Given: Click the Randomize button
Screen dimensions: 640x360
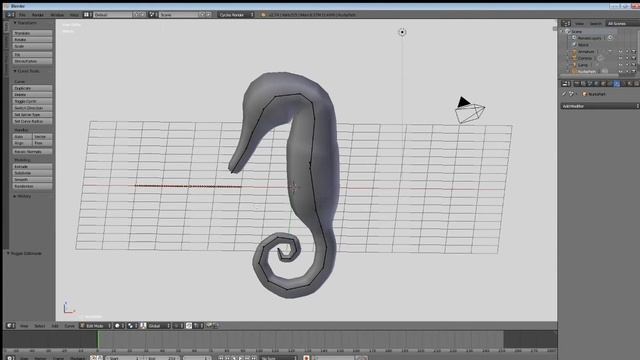Looking at the screenshot, I should 32,186.
